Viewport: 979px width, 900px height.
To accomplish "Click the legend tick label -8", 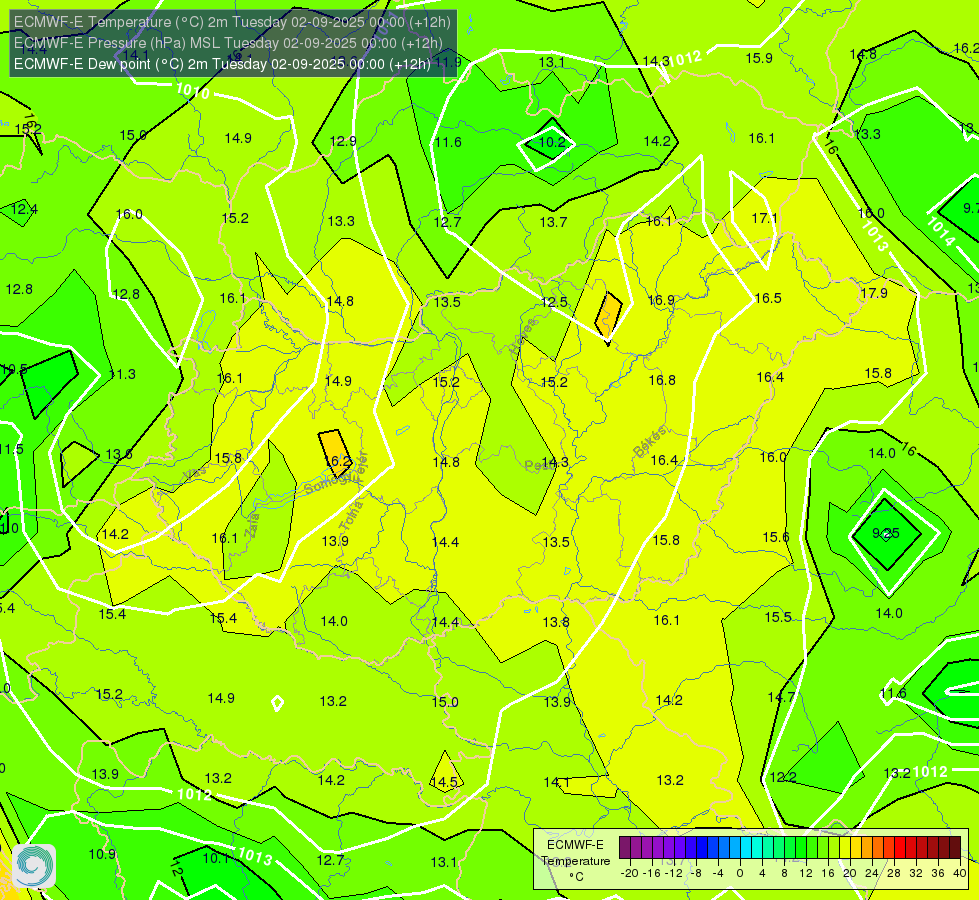I will click(x=696, y=873).
